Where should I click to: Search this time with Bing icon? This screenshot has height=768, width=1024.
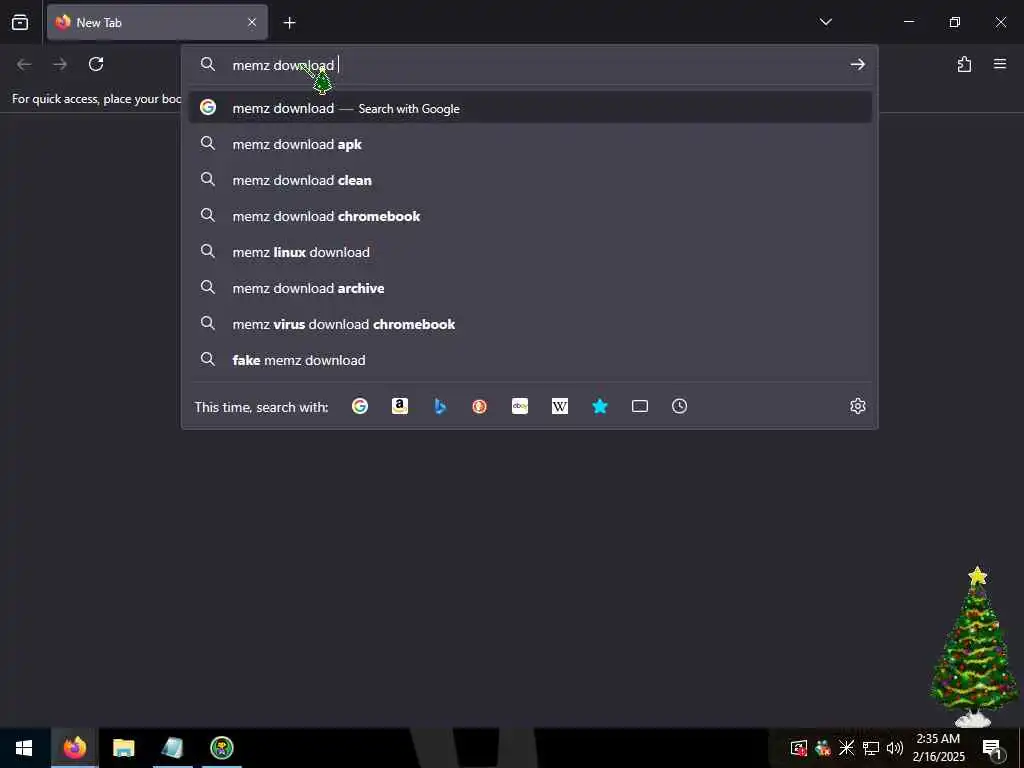(440, 406)
